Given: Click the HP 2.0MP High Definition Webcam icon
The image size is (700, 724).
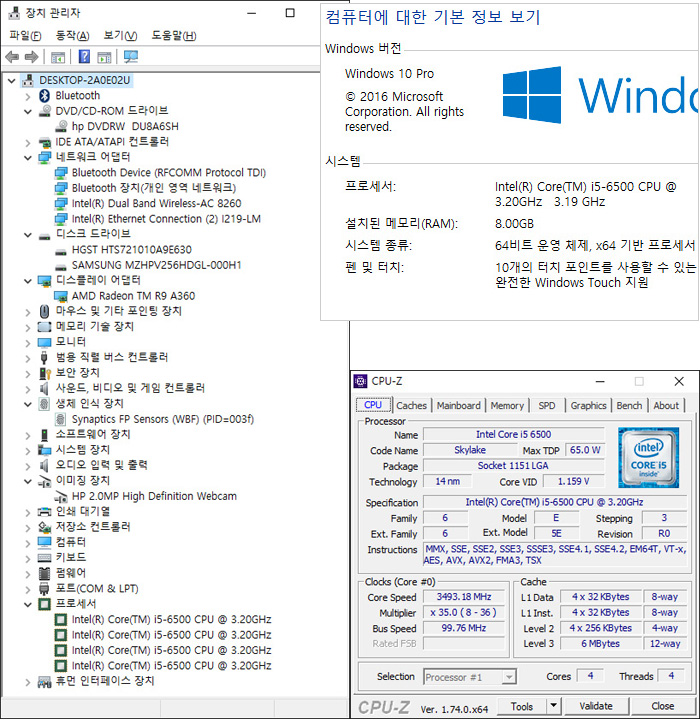Looking at the screenshot, I should click(61, 497).
